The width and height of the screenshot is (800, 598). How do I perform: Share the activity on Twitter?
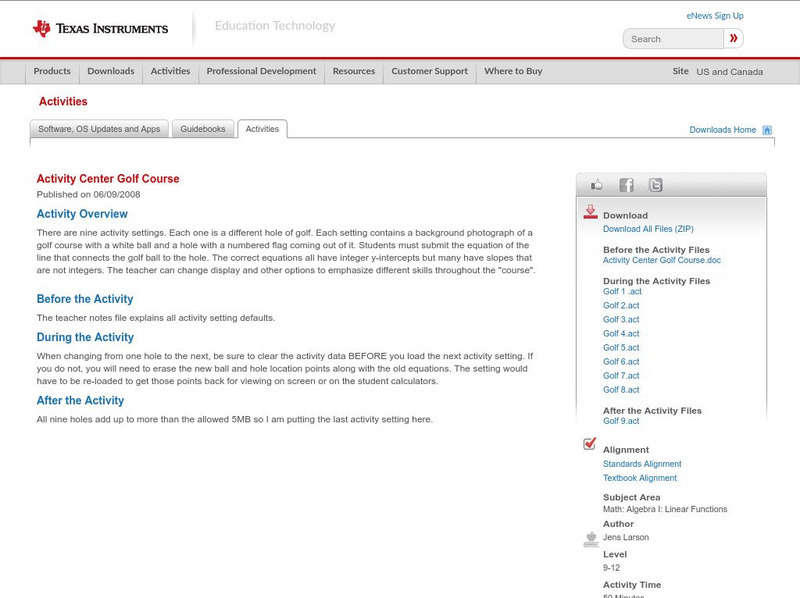pyautogui.click(x=655, y=185)
